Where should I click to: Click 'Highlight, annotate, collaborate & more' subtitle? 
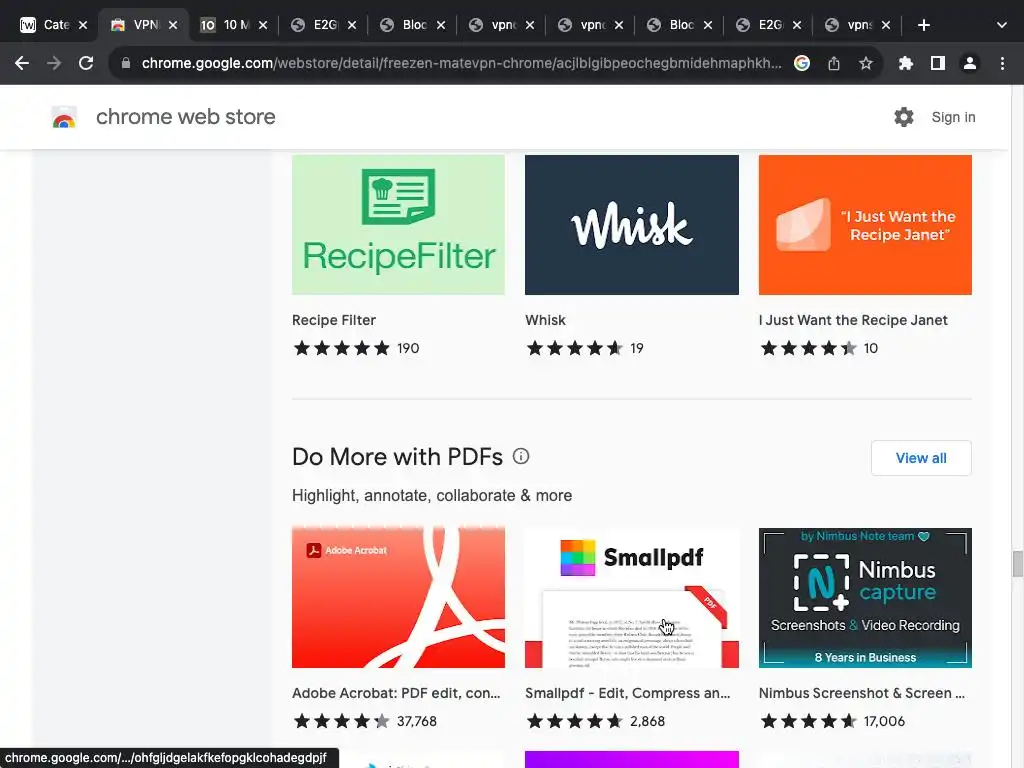click(432, 496)
